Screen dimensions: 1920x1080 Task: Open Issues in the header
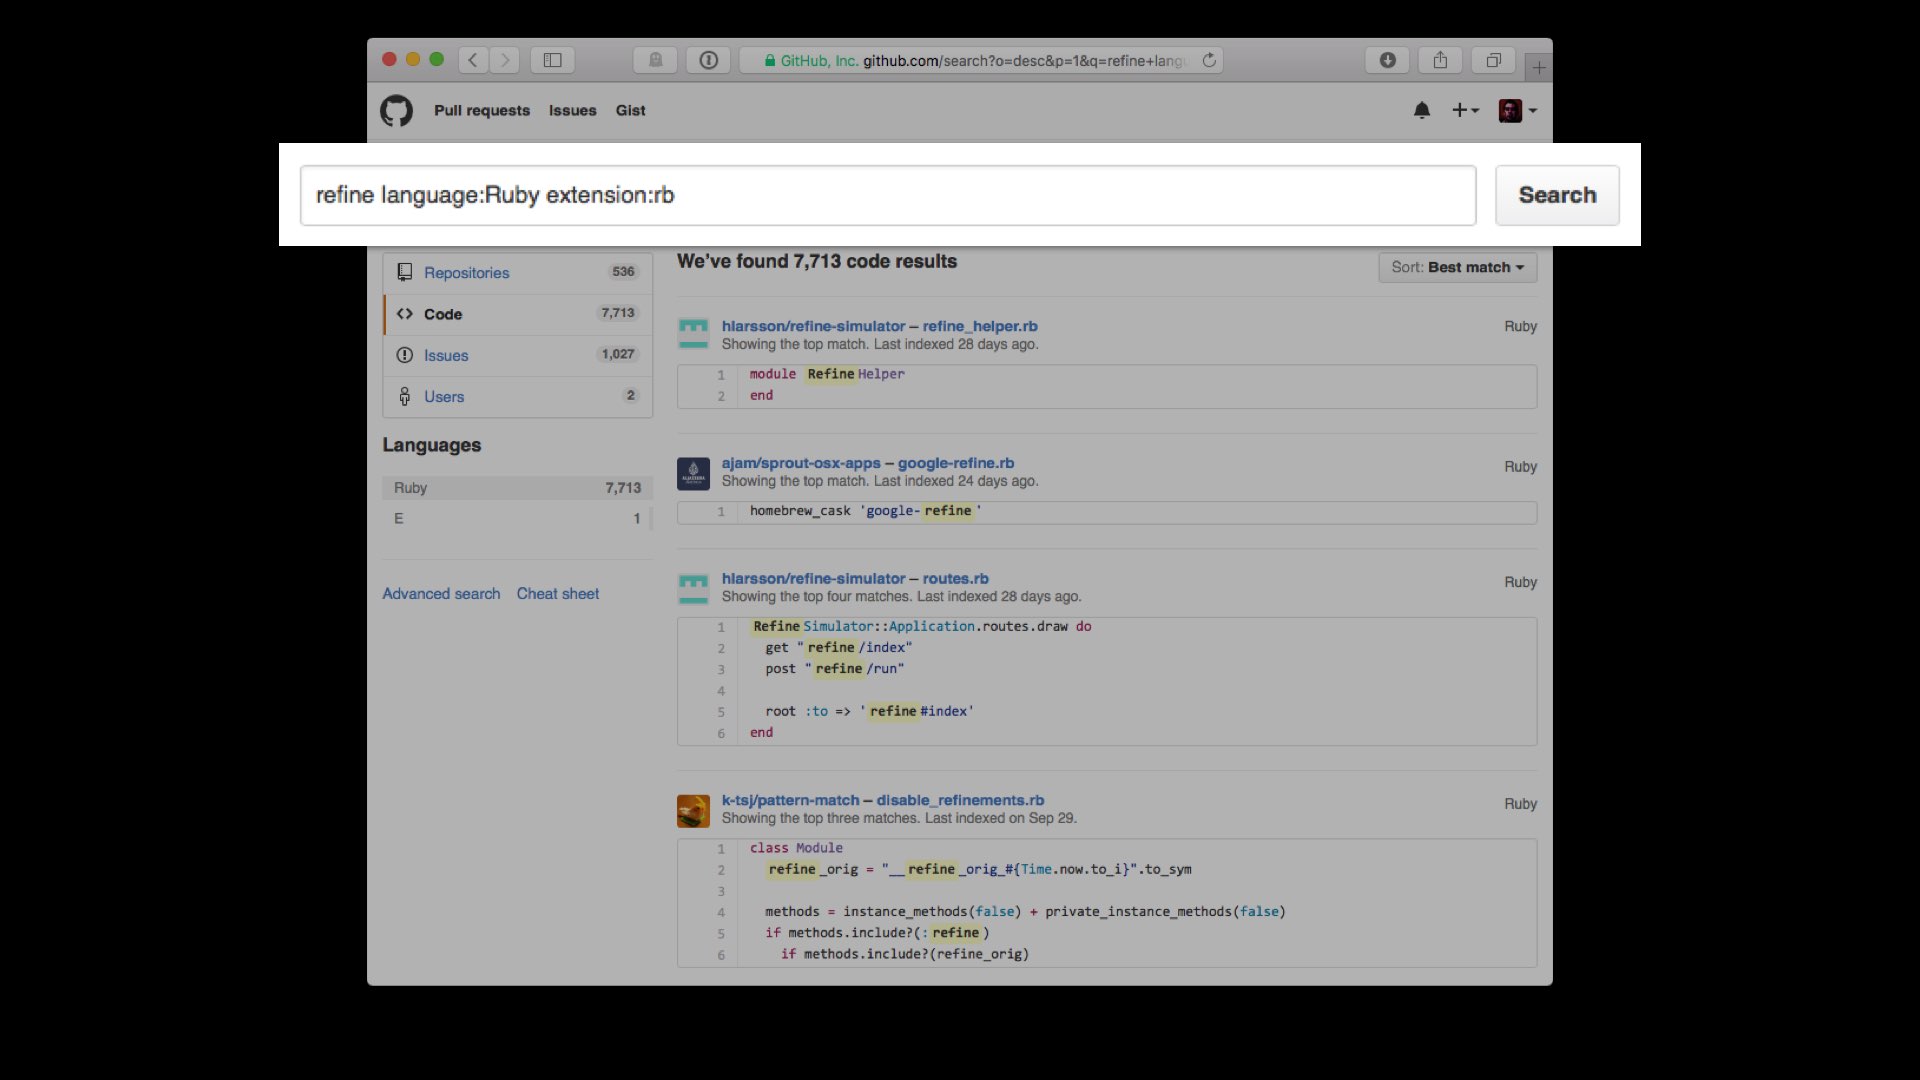click(572, 110)
